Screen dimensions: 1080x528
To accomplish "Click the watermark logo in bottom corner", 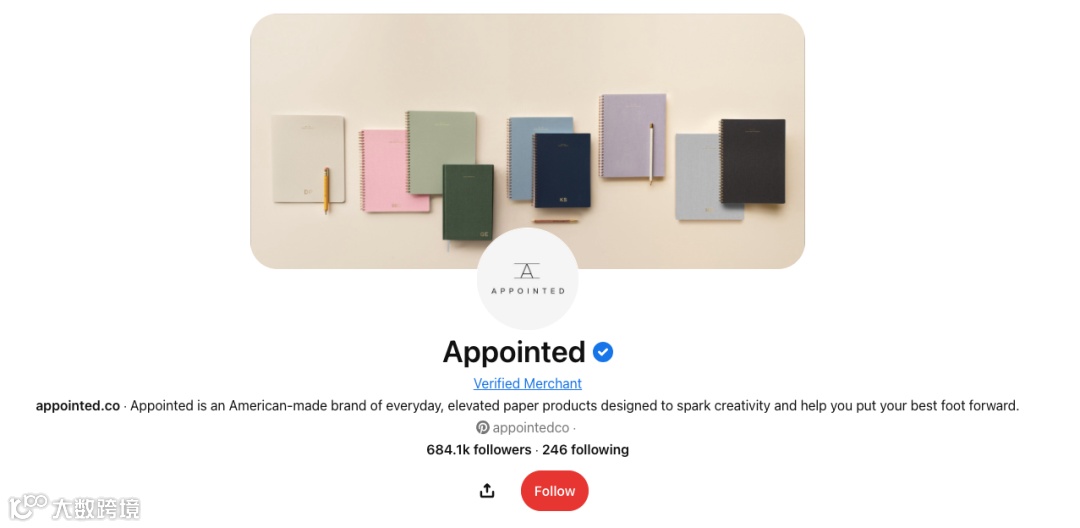I will pyautogui.click(x=74, y=507).
